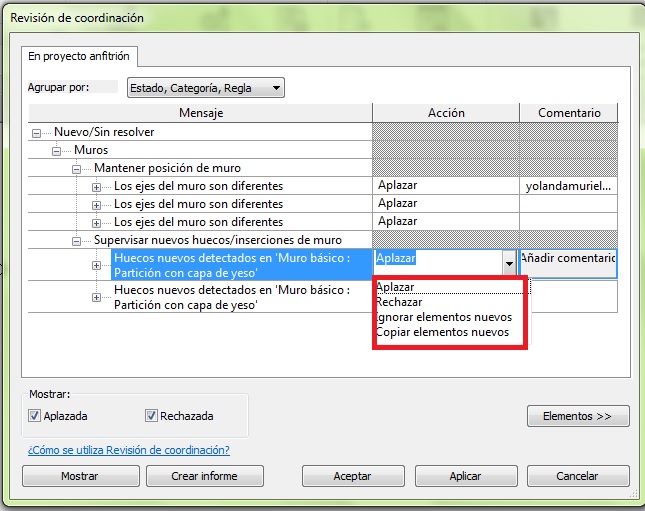Image resolution: width=645 pixels, height=511 pixels.
Task: Expand the highlighted Huecos nuevos detectados row
Action: (97, 265)
